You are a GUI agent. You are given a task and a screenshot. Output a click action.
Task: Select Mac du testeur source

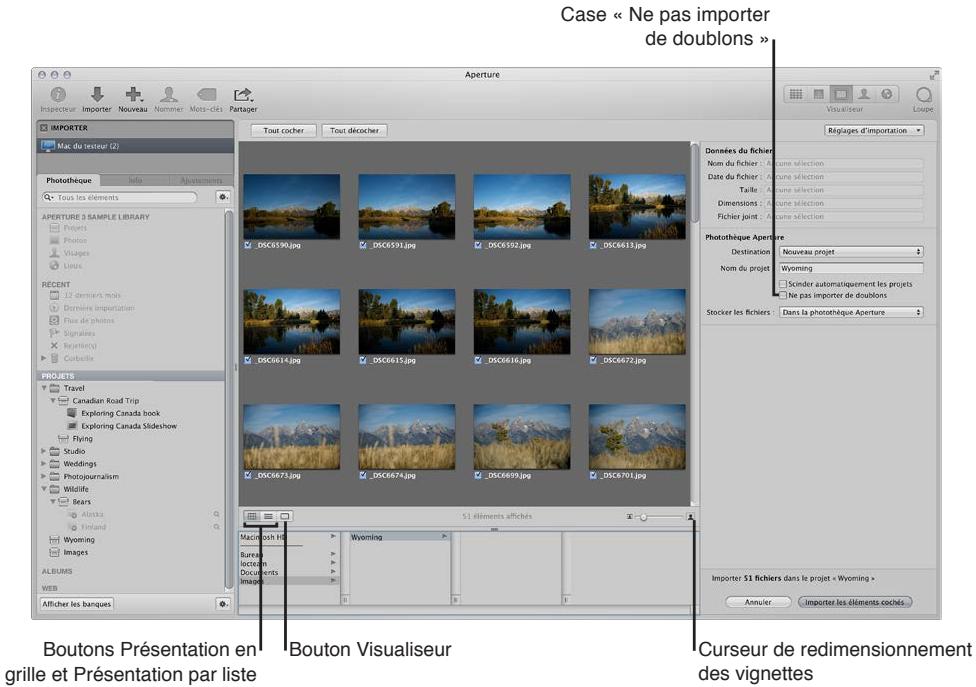(136, 146)
